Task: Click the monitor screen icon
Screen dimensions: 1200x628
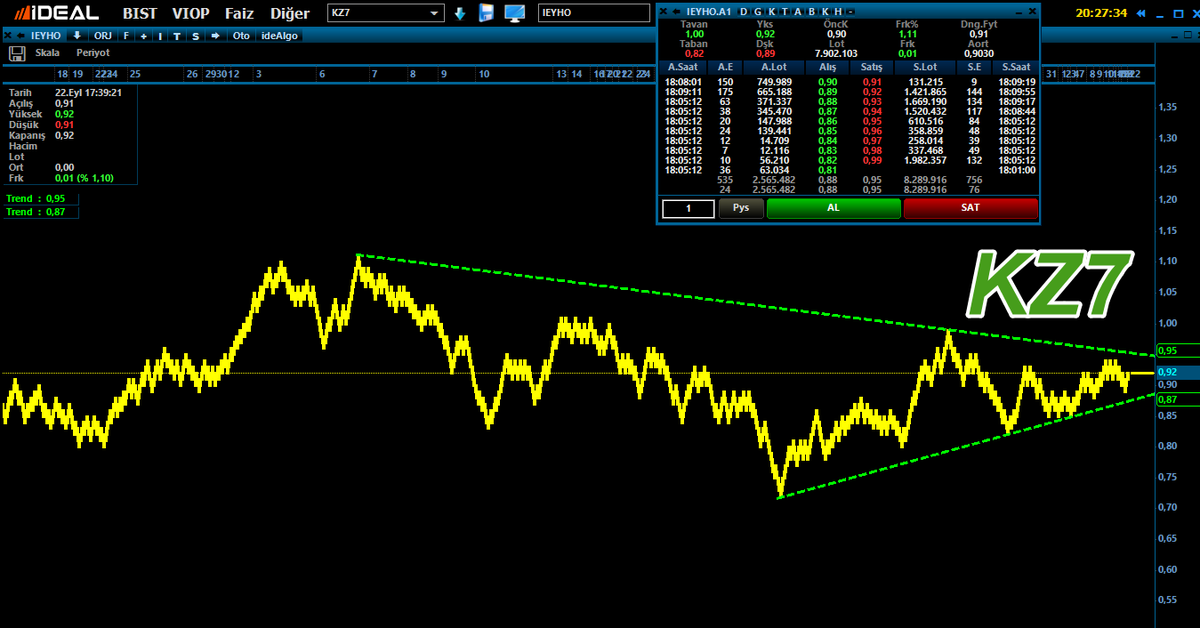Action: (515, 13)
